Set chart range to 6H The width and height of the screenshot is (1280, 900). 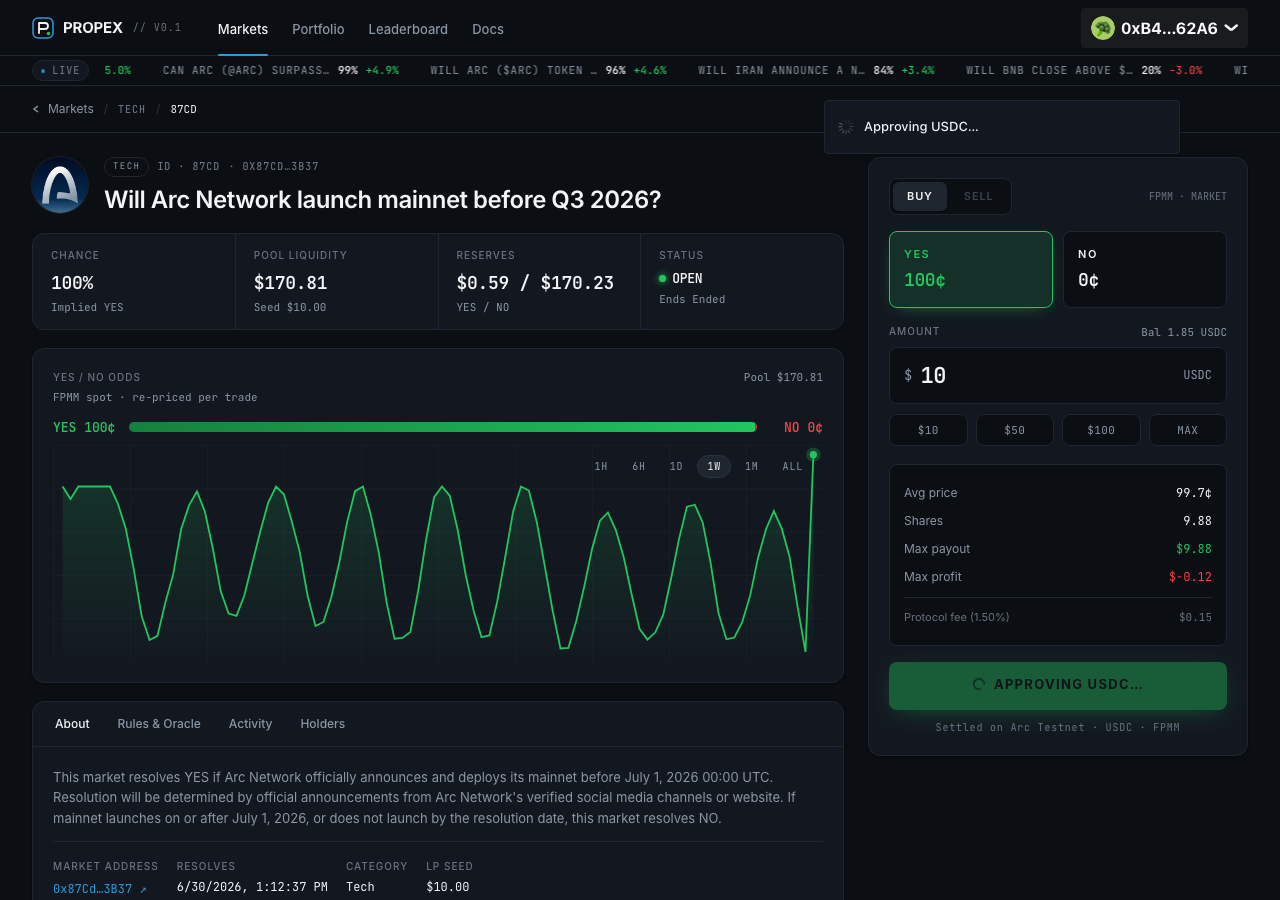638,467
